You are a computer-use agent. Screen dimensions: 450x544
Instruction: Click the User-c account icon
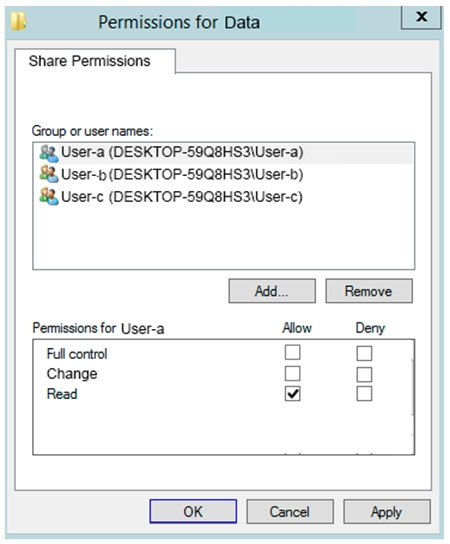click(49, 196)
